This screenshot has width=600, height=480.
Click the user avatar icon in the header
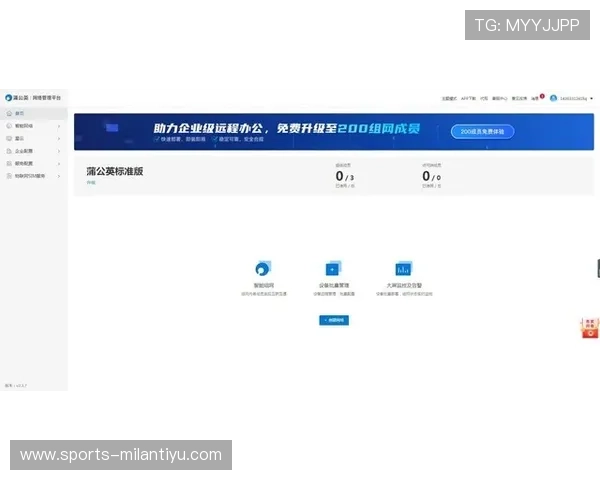tap(553, 98)
